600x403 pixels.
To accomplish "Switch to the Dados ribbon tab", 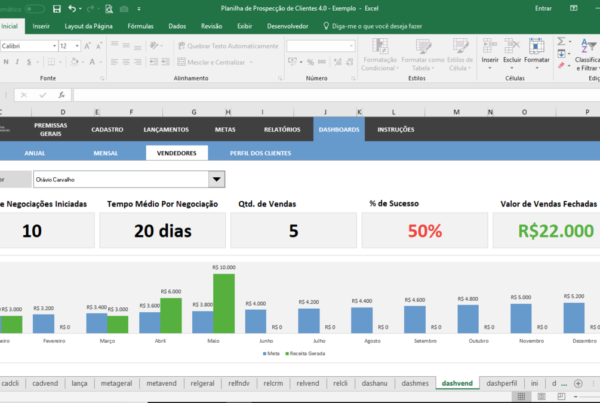I will pos(177,26).
